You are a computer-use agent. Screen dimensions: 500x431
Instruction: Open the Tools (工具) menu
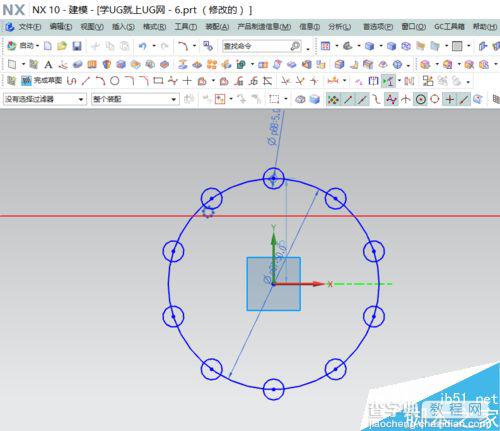tap(186, 27)
